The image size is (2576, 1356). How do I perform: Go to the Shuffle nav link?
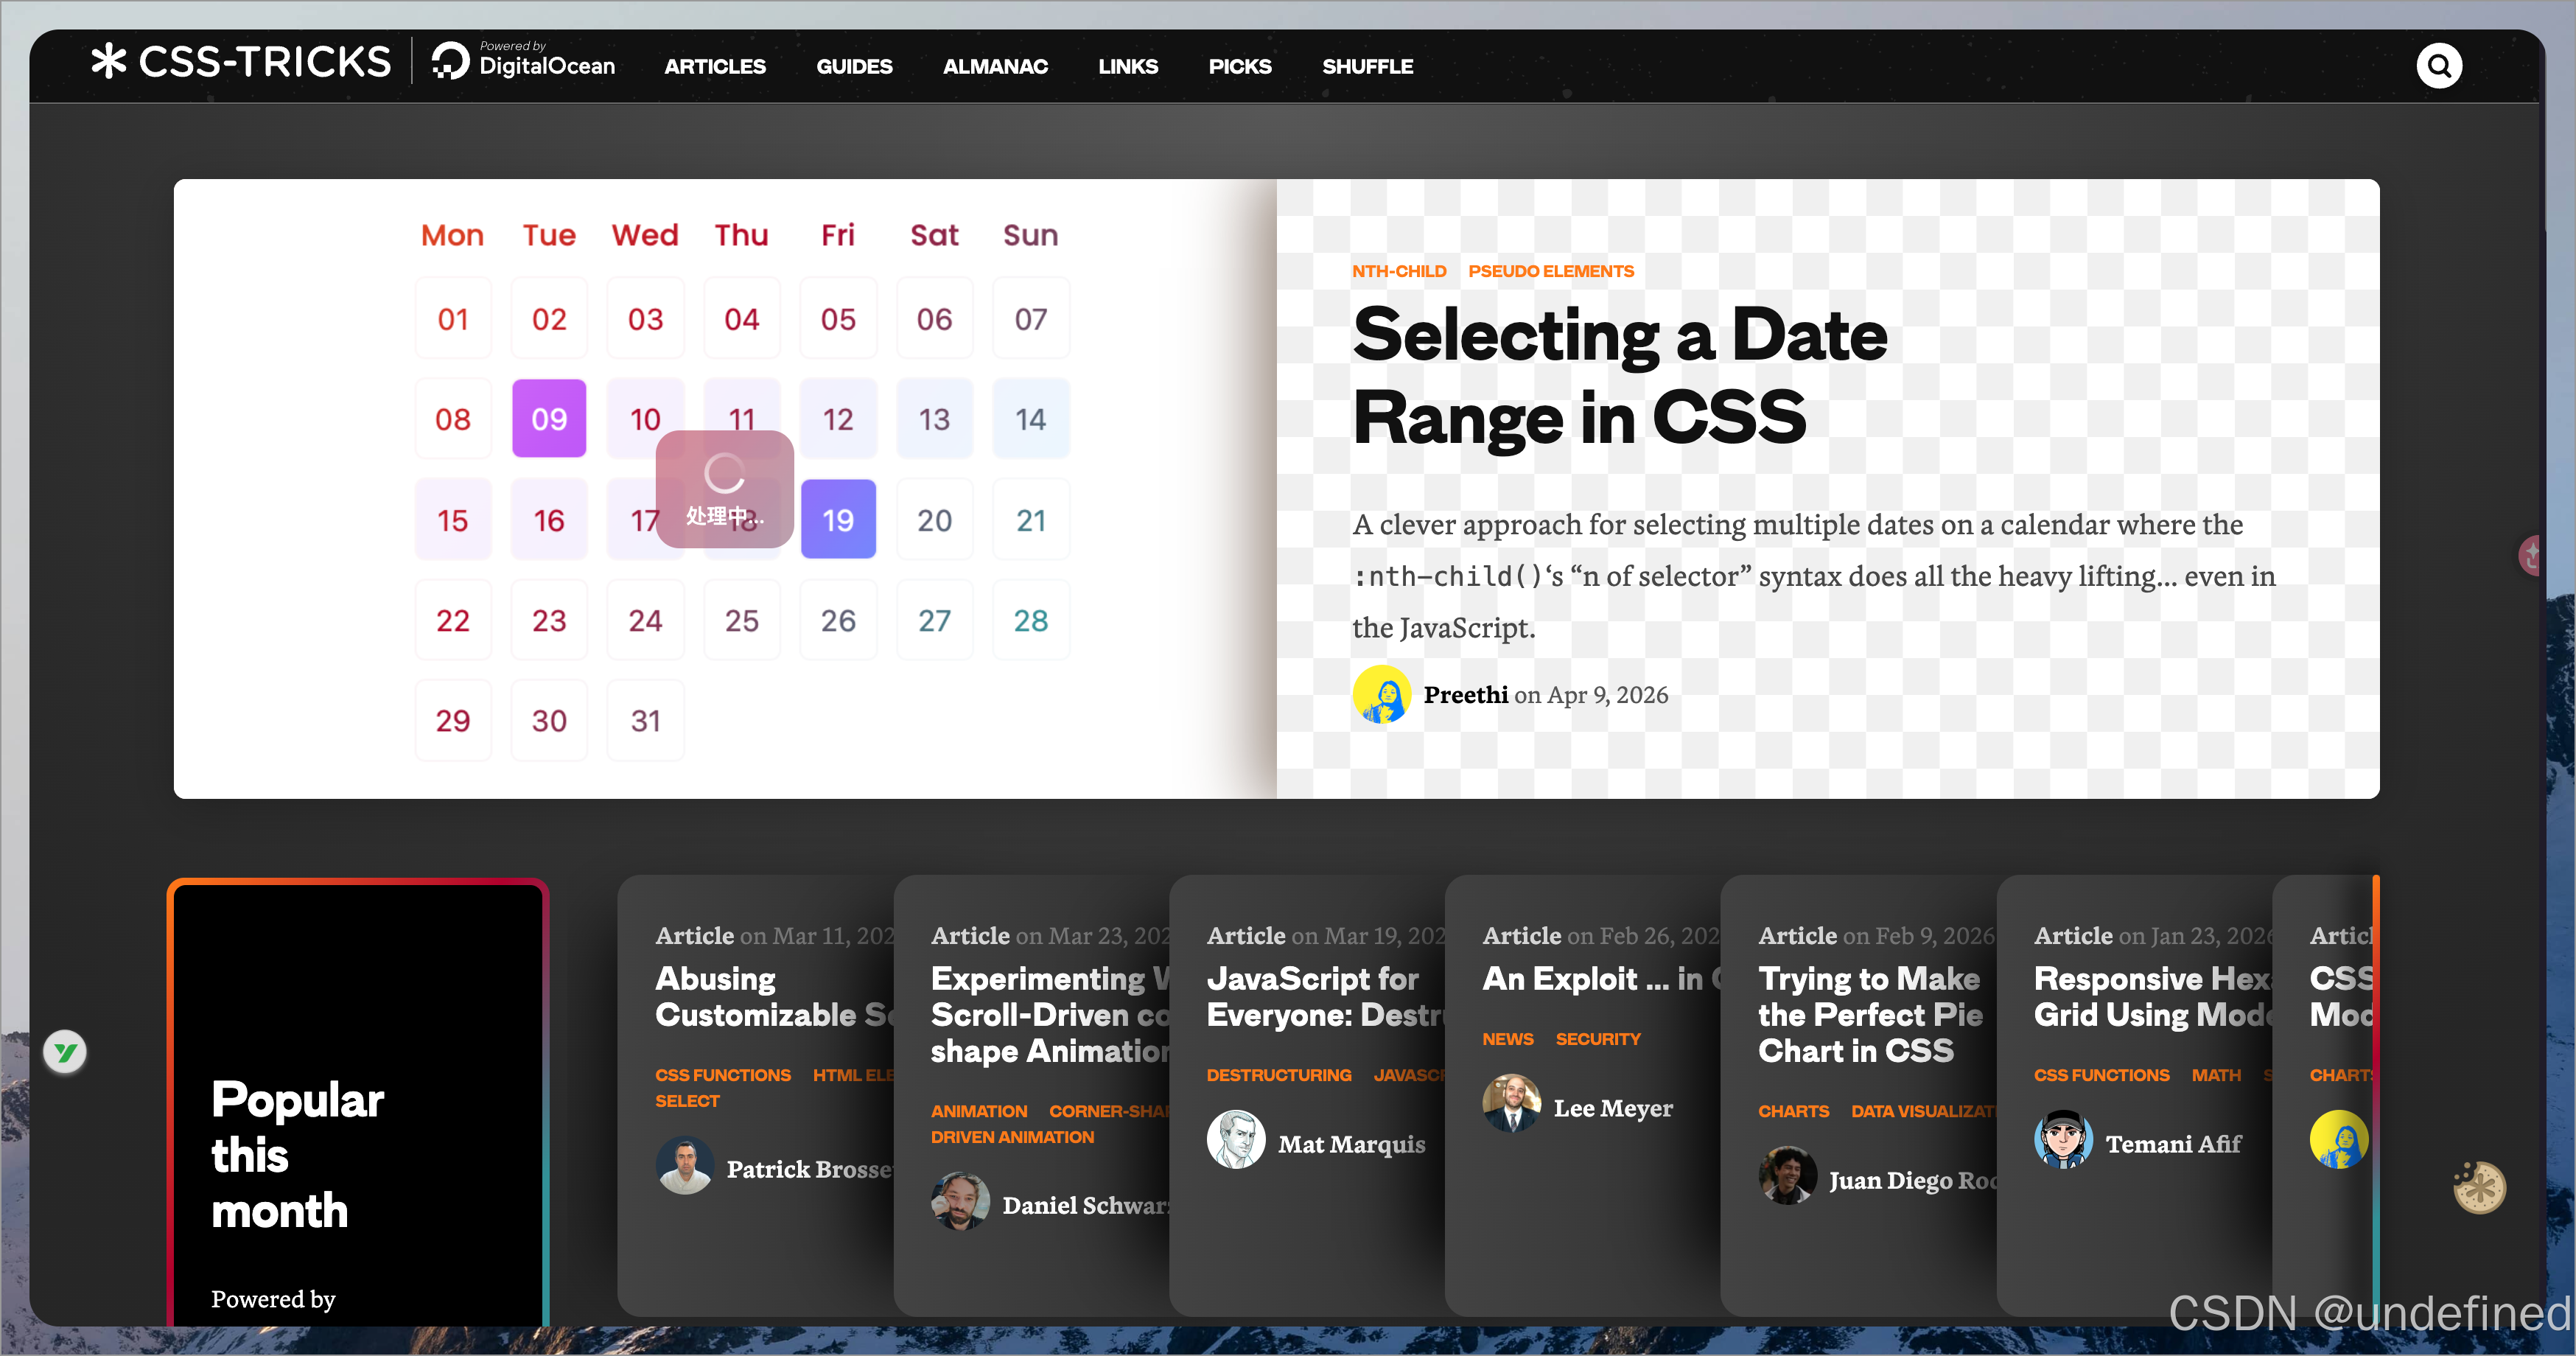[x=1367, y=67]
